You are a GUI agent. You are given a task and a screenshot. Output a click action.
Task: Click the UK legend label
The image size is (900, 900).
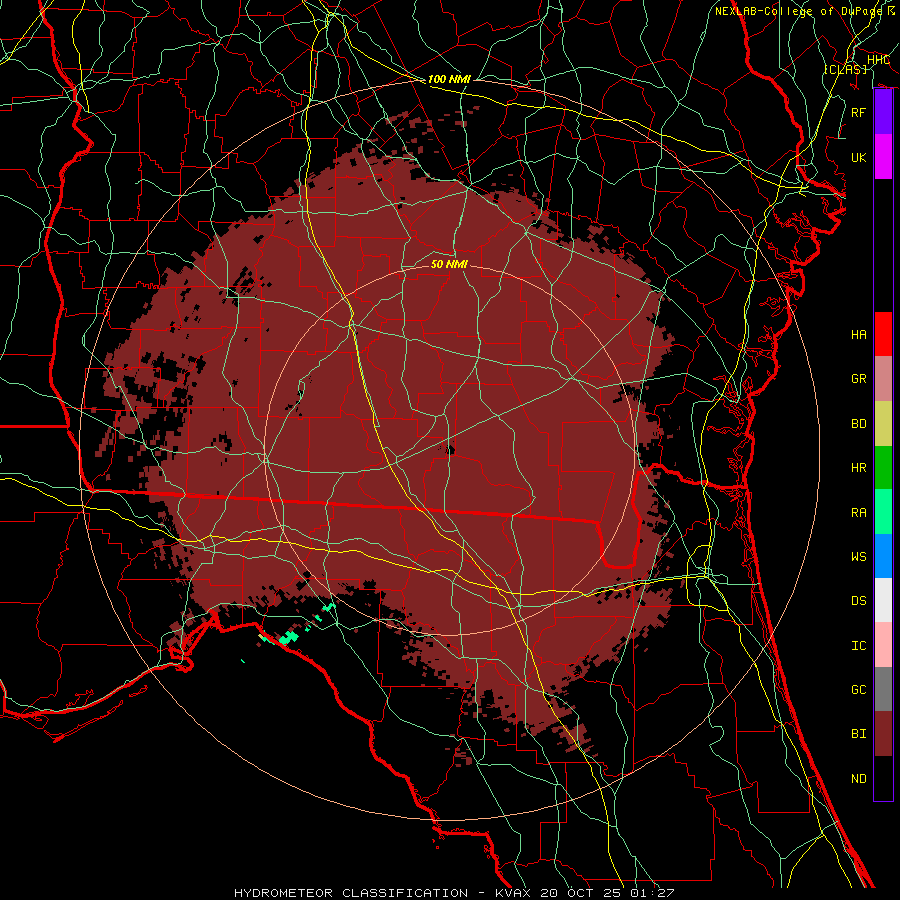[x=859, y=157]
